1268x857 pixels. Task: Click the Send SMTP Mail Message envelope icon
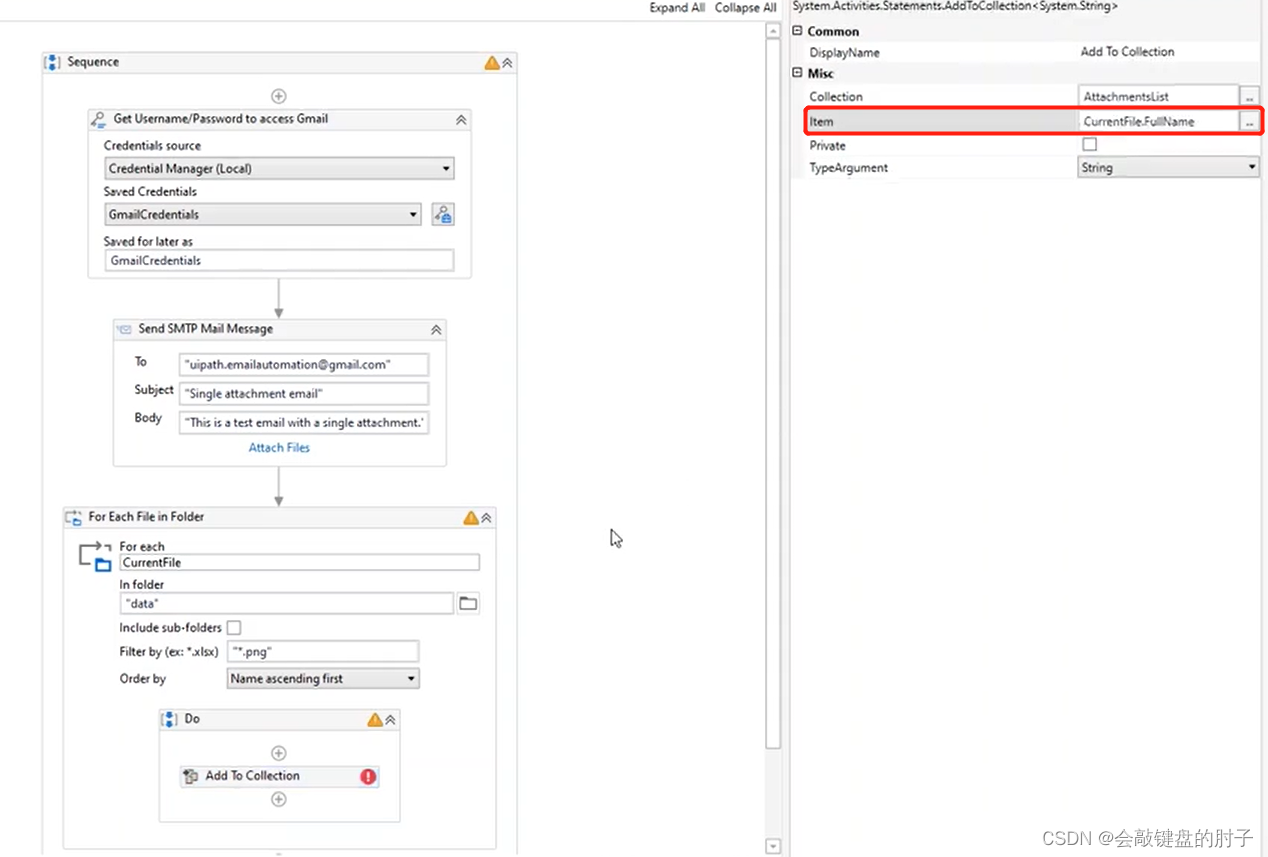[125, 329]
